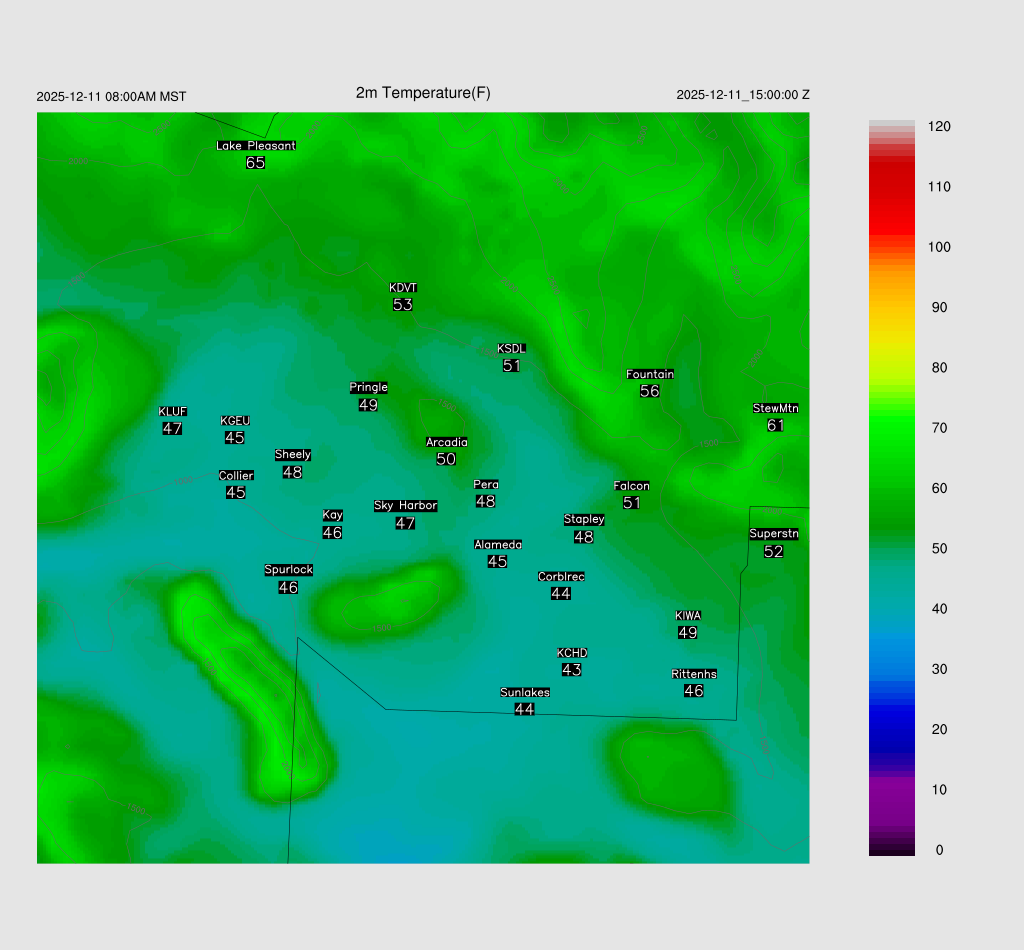Select the KDVT station temperature marker

[x=403, y=304]
